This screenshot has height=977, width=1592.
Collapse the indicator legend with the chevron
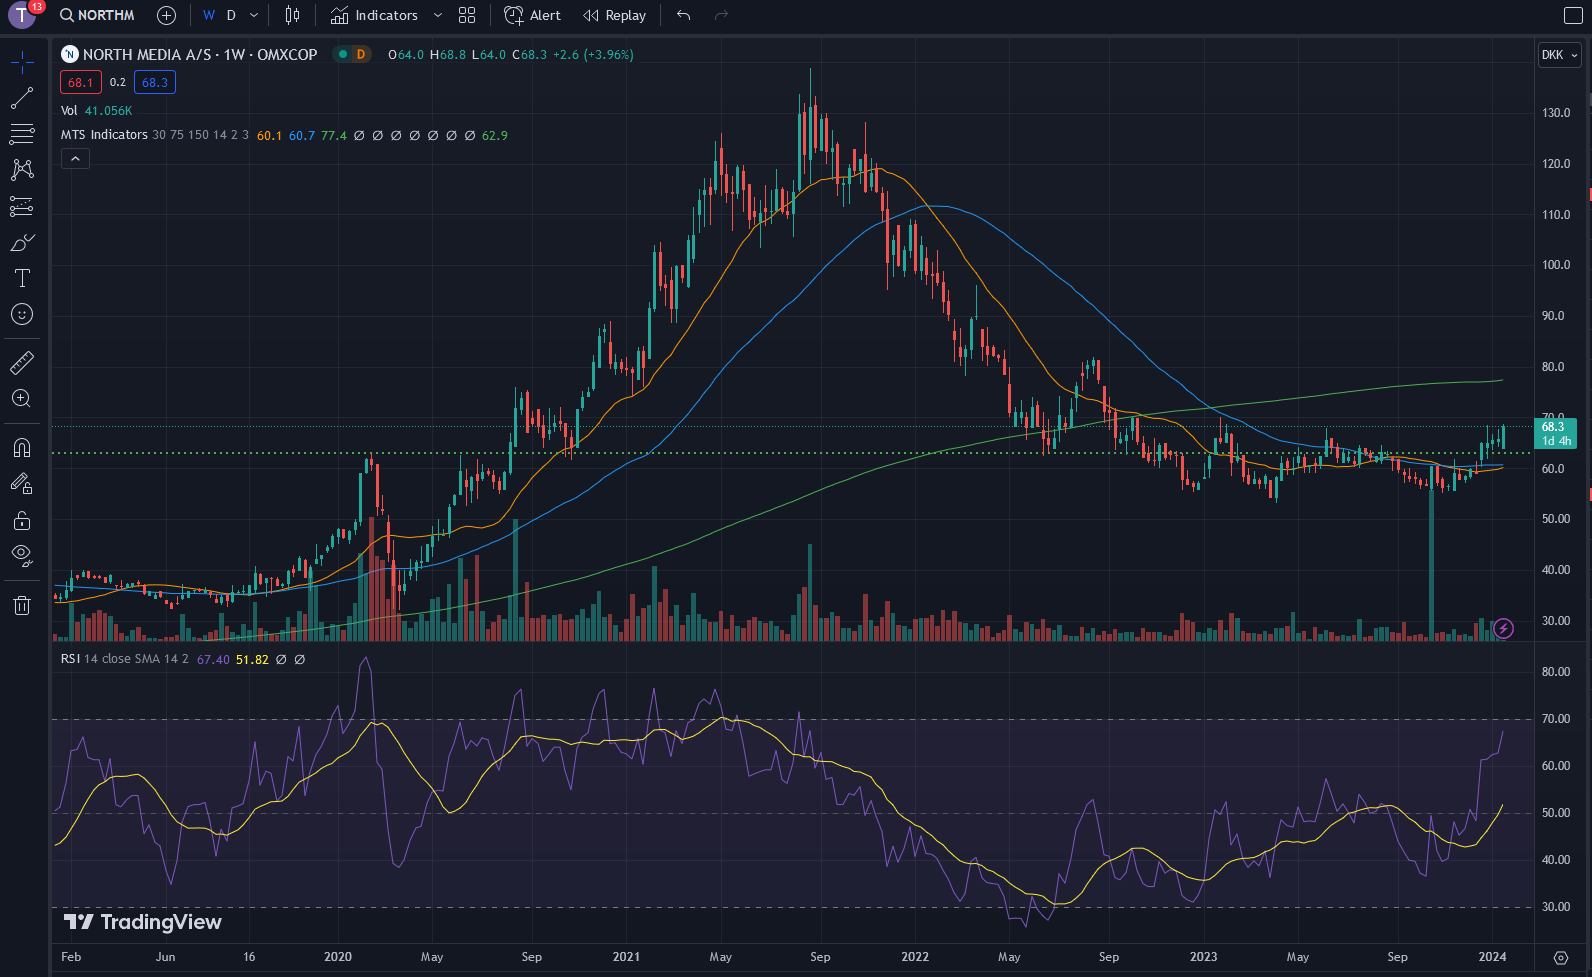point(75,158)
